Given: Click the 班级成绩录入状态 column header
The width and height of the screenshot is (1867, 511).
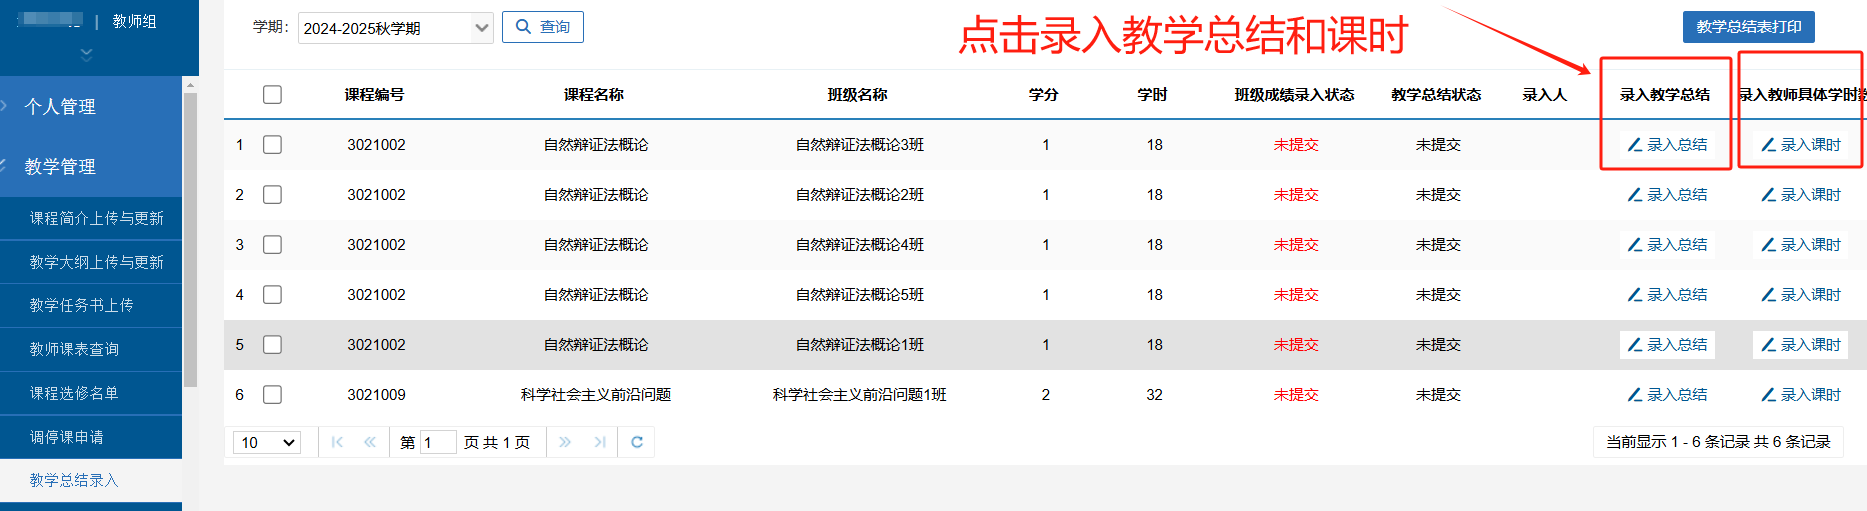Looking at the screenshot, I should (1295, 95).
